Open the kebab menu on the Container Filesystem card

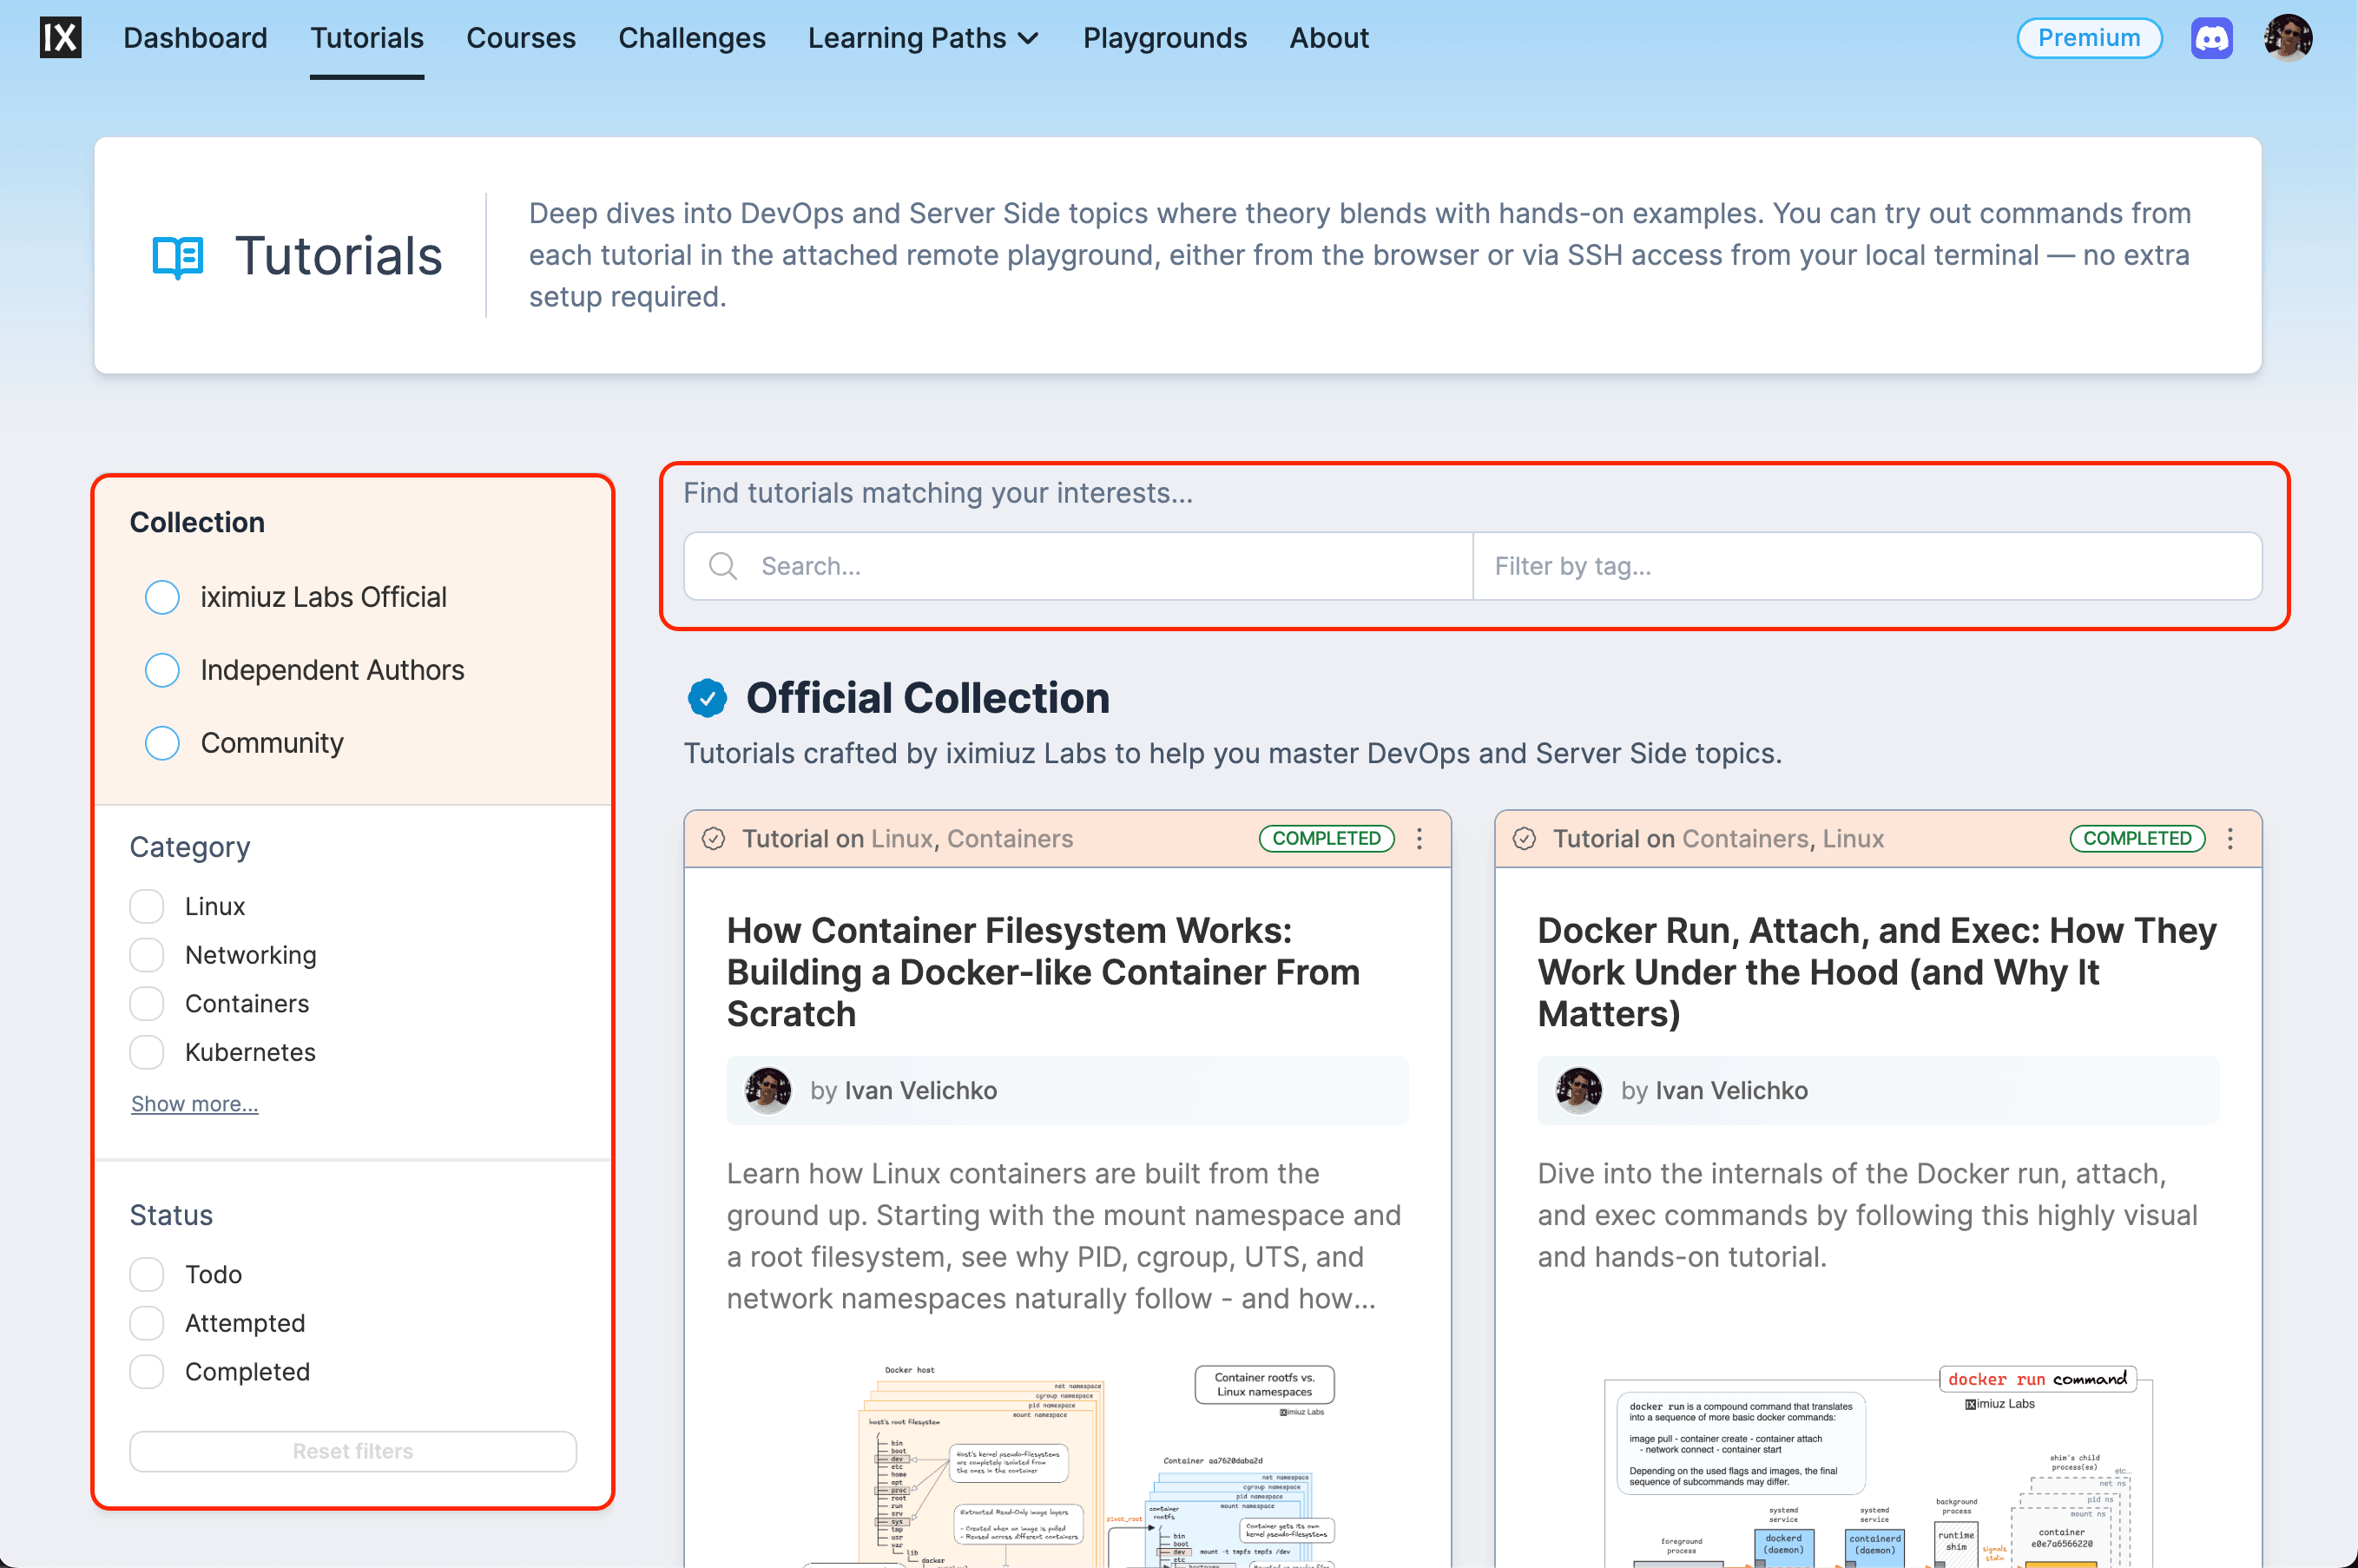coord(1419,839)
